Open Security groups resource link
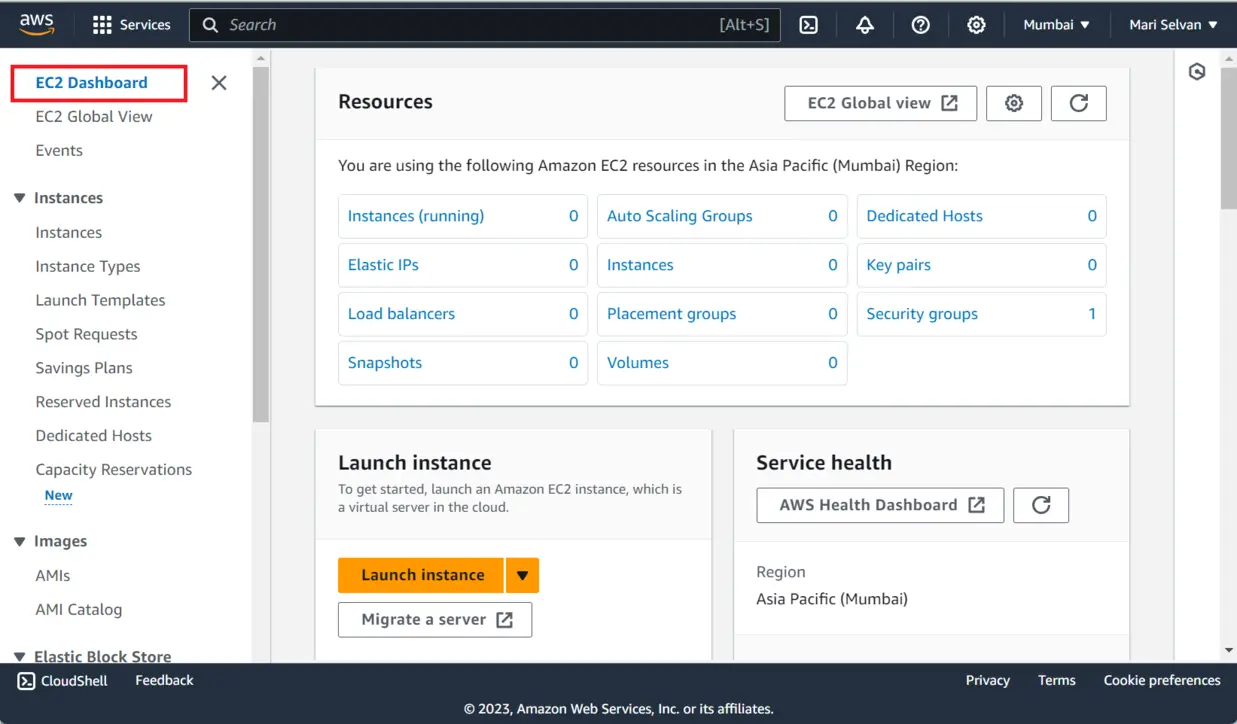Screen dimensions: 1237x724 (x=922, y=314)
